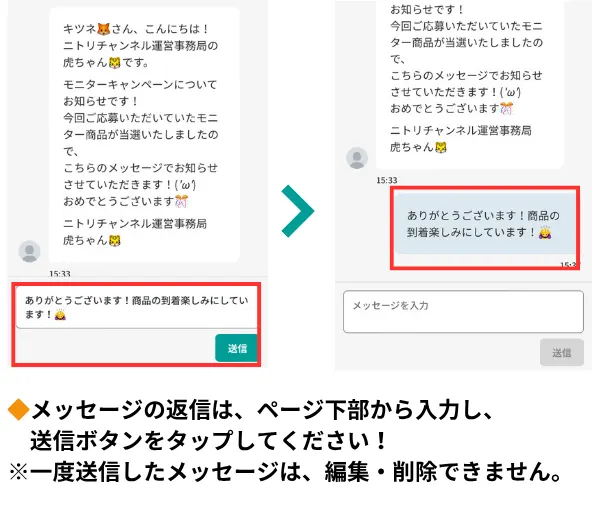The image size is (600, 518).
Task: Click the teal chevron arrow between screens
Action: [x=297, y=211]
